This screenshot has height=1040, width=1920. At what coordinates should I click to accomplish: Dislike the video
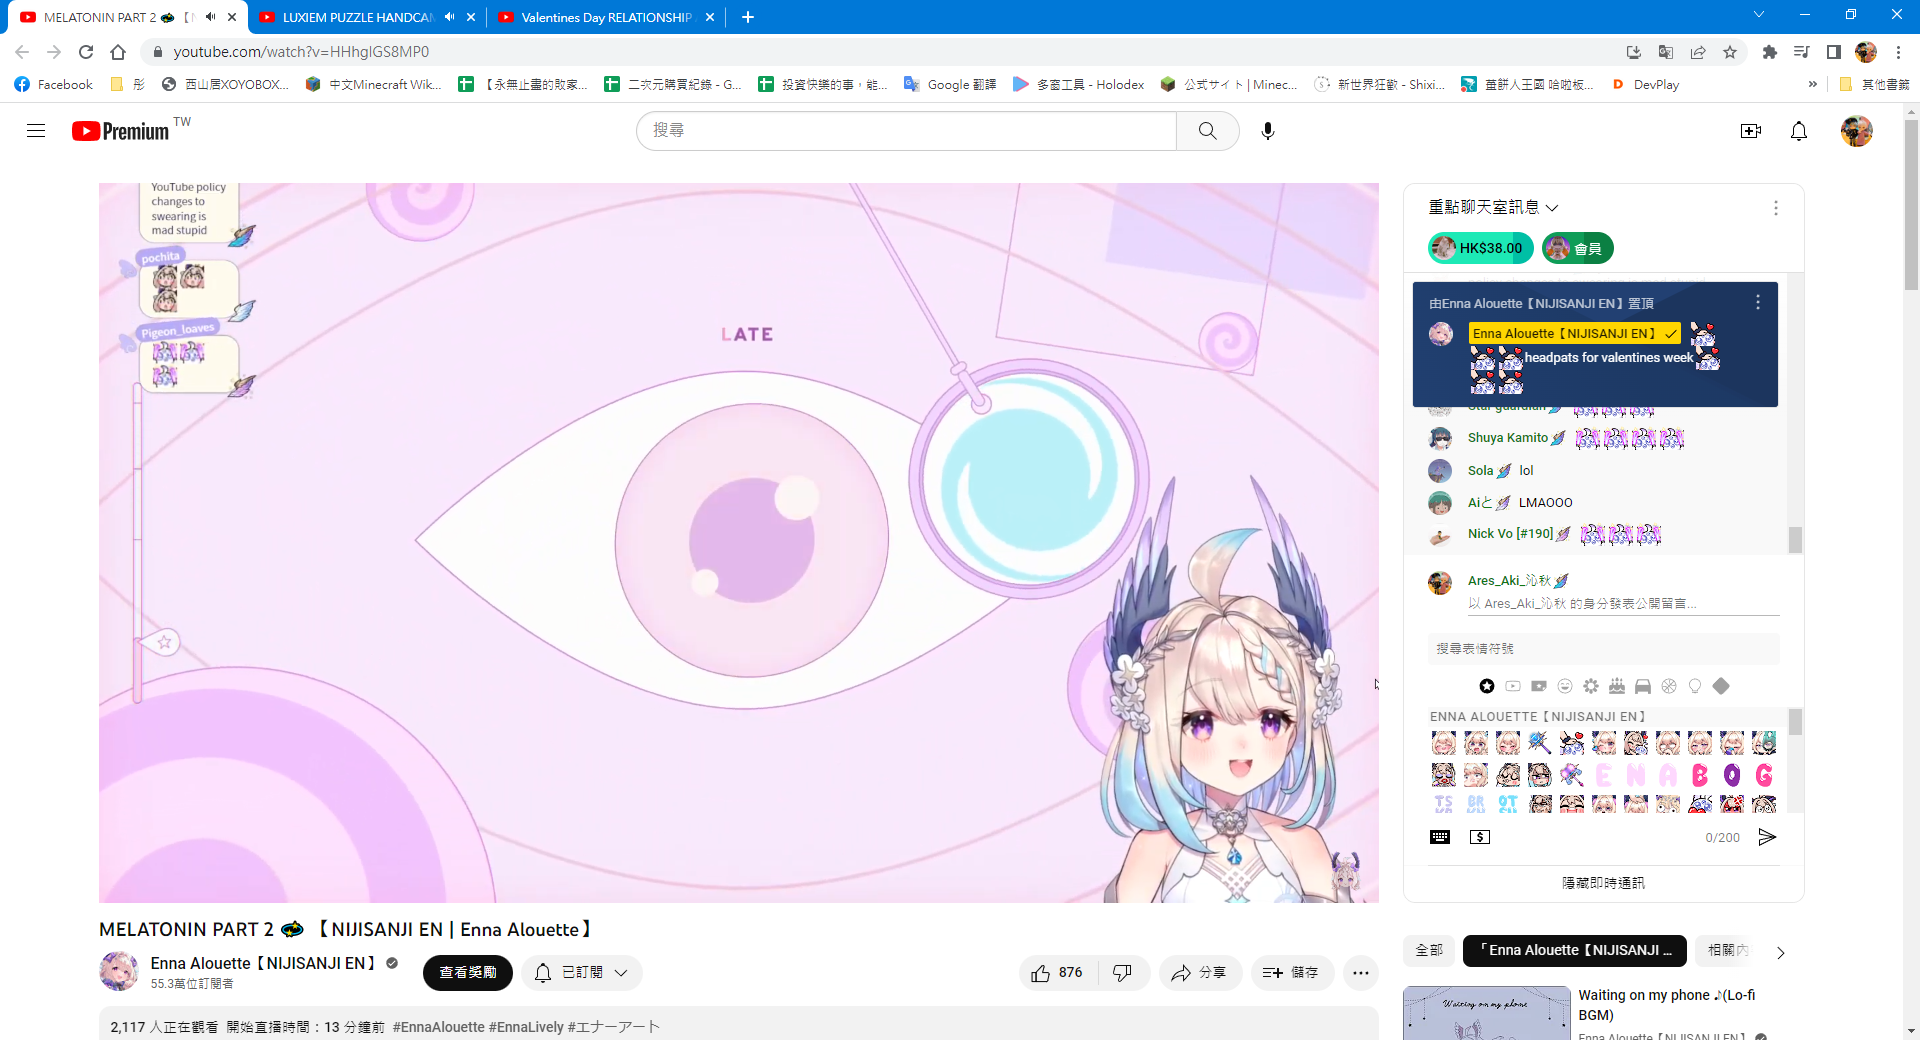click(1122, 973)
